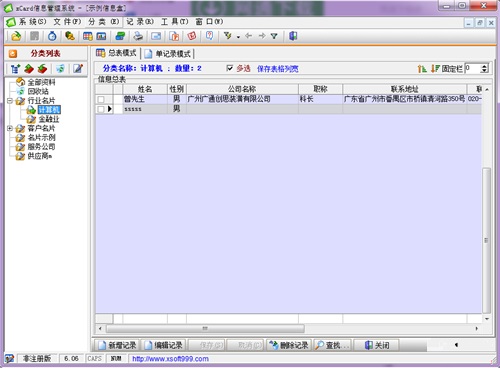Increase the 固定栏 spinner value
The width and height of the screenshot is (500, 368).
pos(484,66)
